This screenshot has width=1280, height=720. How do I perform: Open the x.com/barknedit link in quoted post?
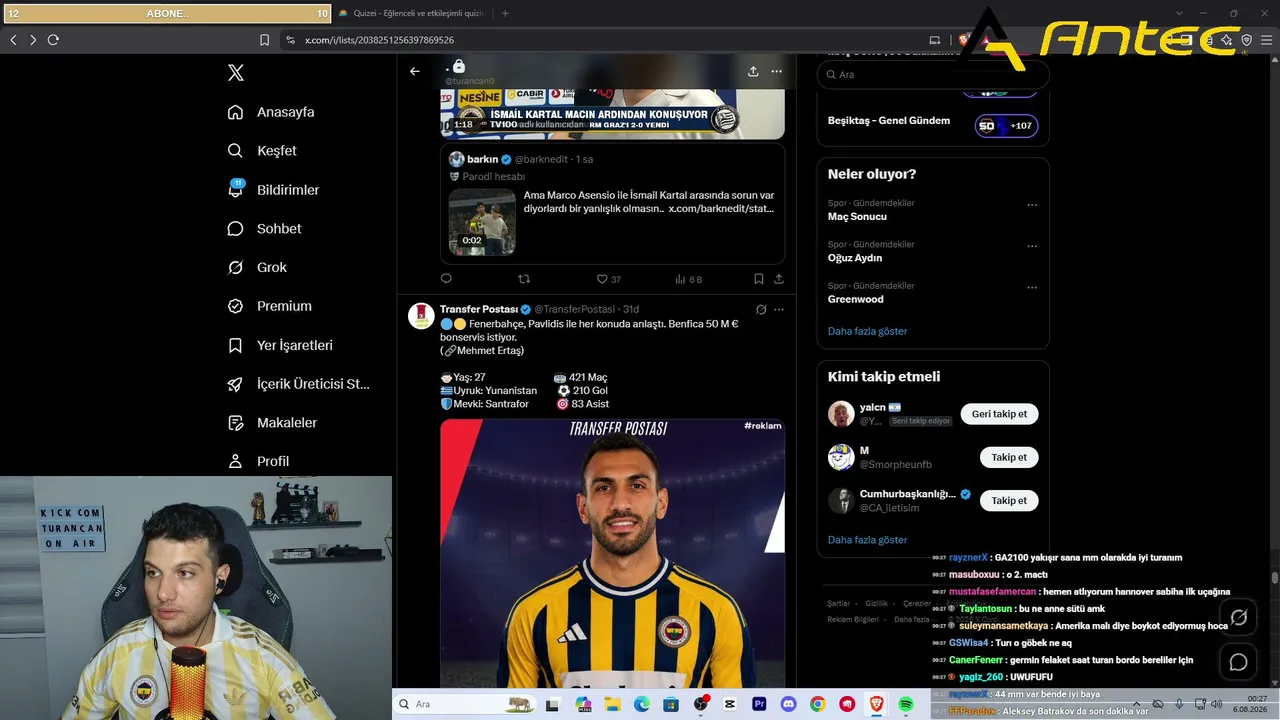point(721,208)
